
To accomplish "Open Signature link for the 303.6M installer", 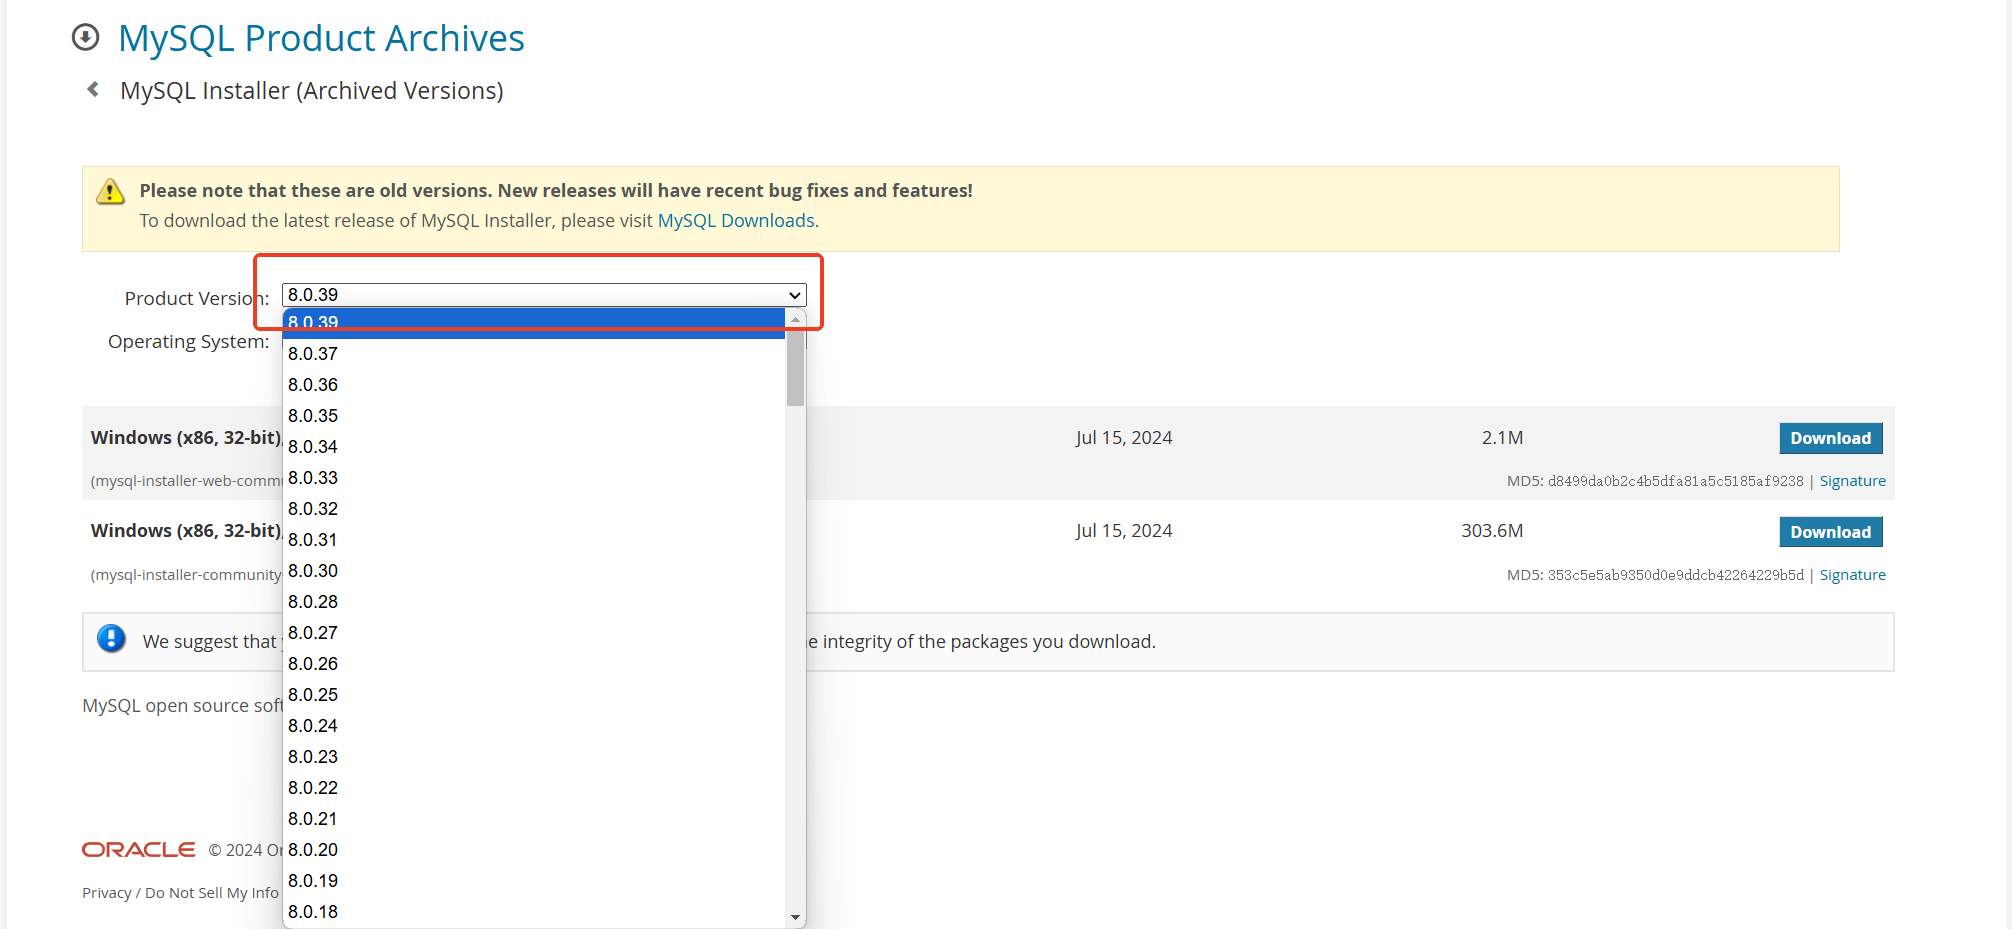I will (x=1852, y=575).
